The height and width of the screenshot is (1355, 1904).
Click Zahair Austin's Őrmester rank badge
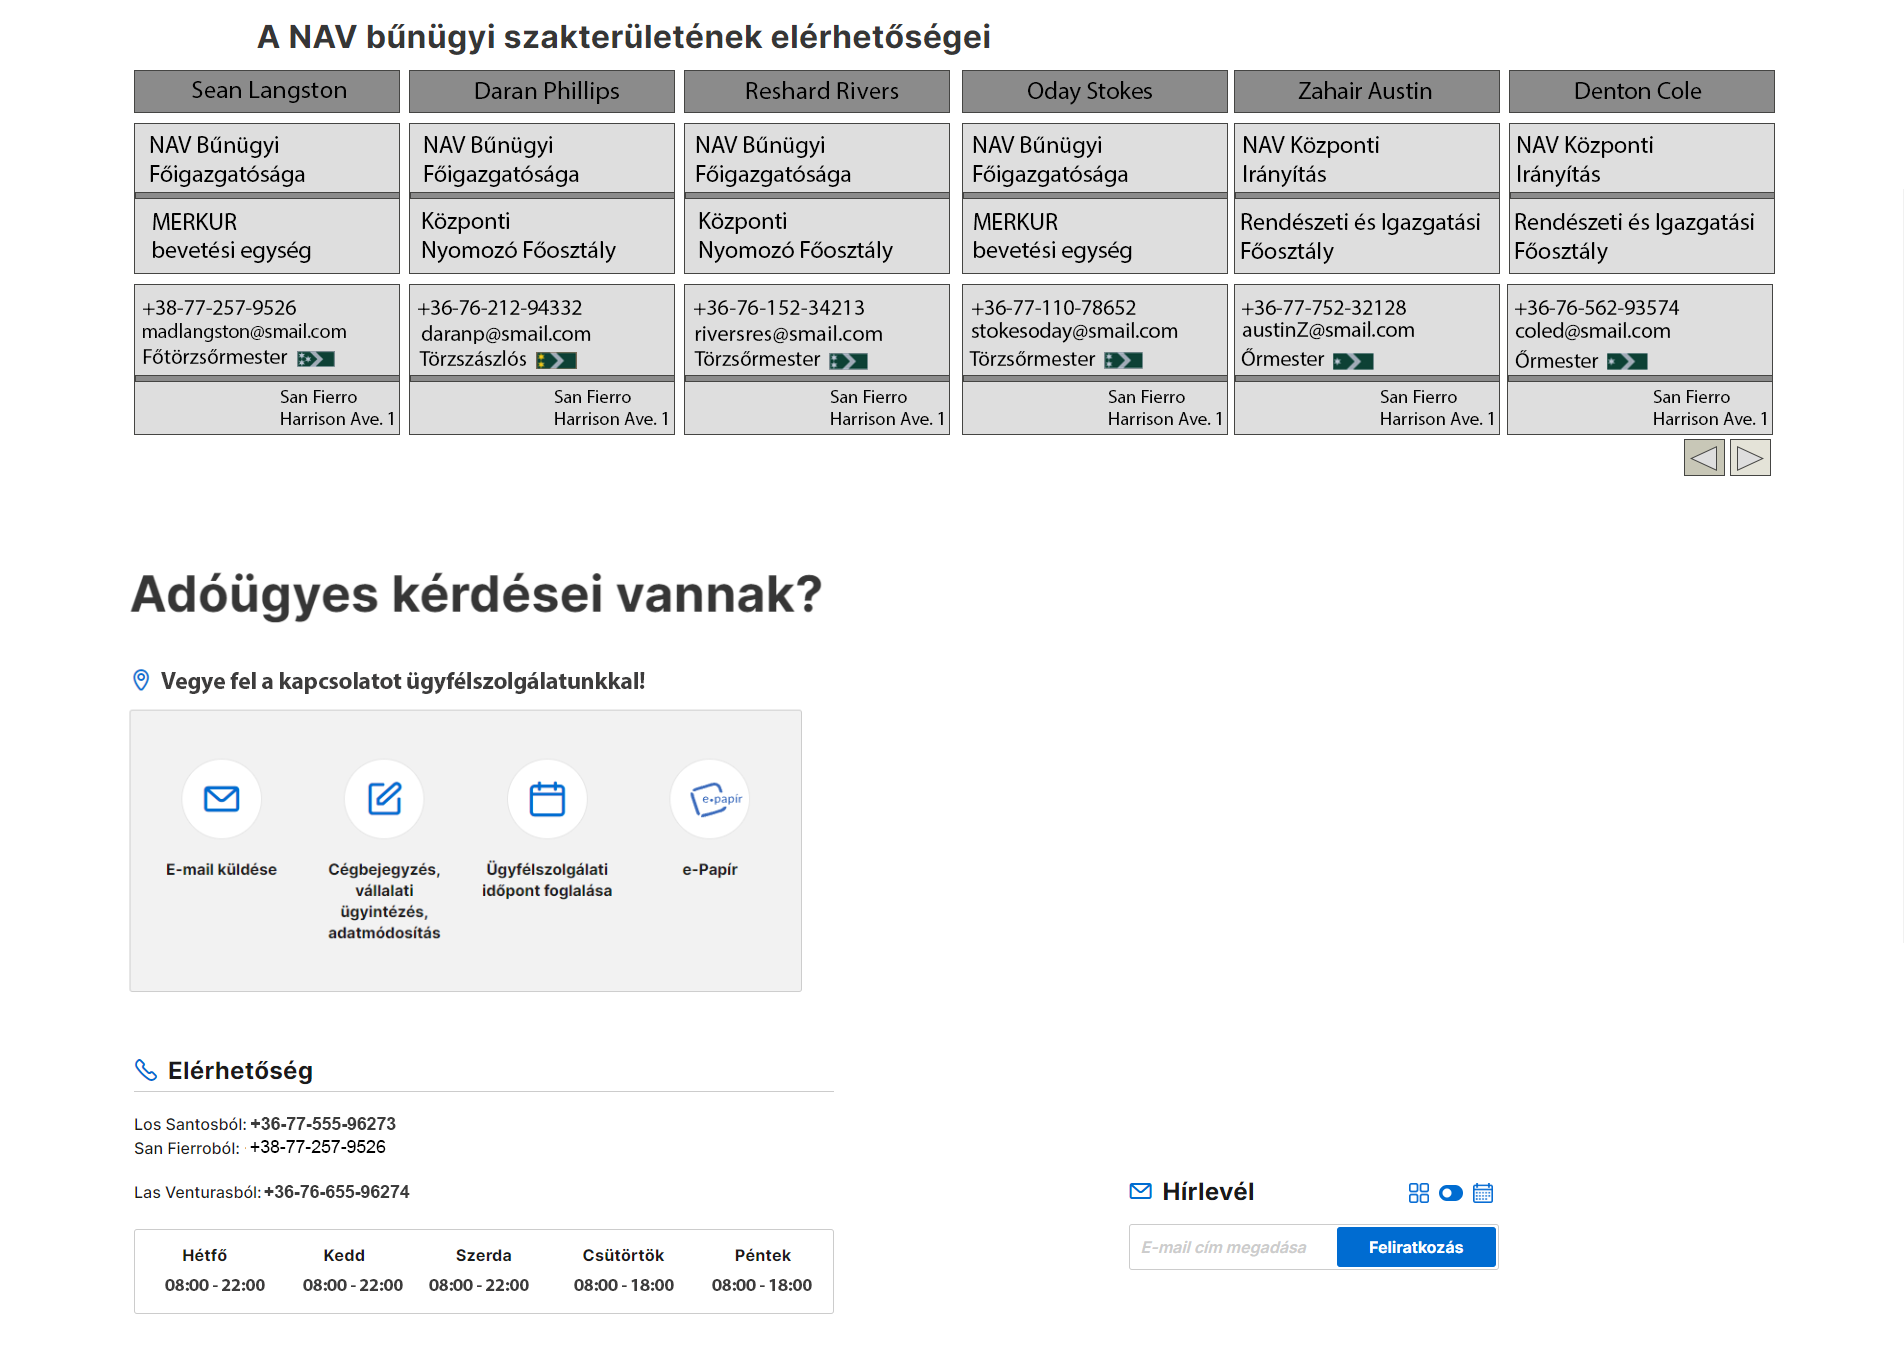click(1353, 361)
